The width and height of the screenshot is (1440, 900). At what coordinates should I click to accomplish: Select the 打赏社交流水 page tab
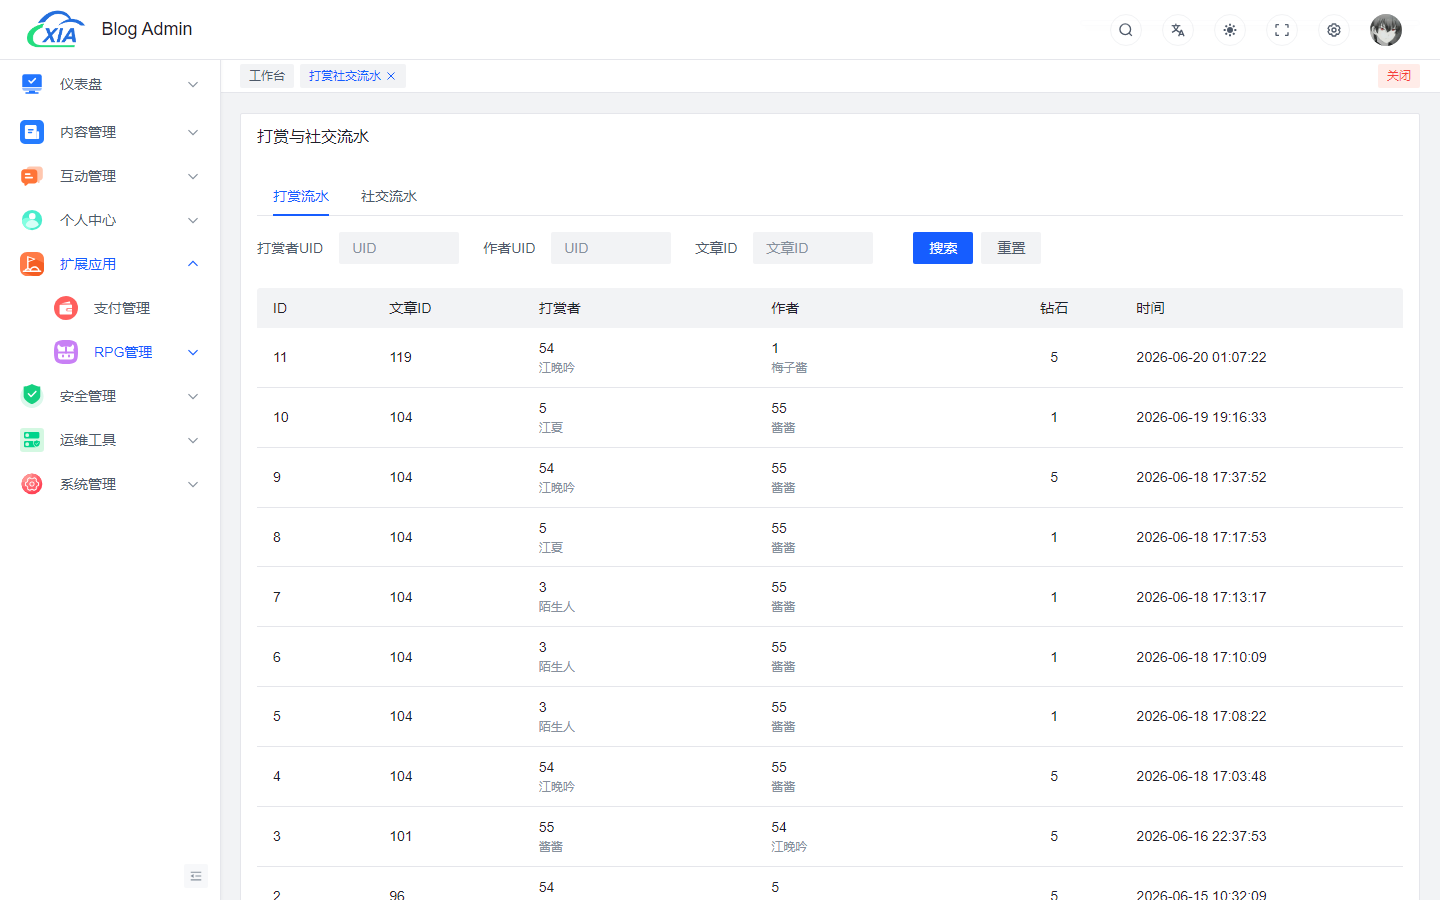345,76
